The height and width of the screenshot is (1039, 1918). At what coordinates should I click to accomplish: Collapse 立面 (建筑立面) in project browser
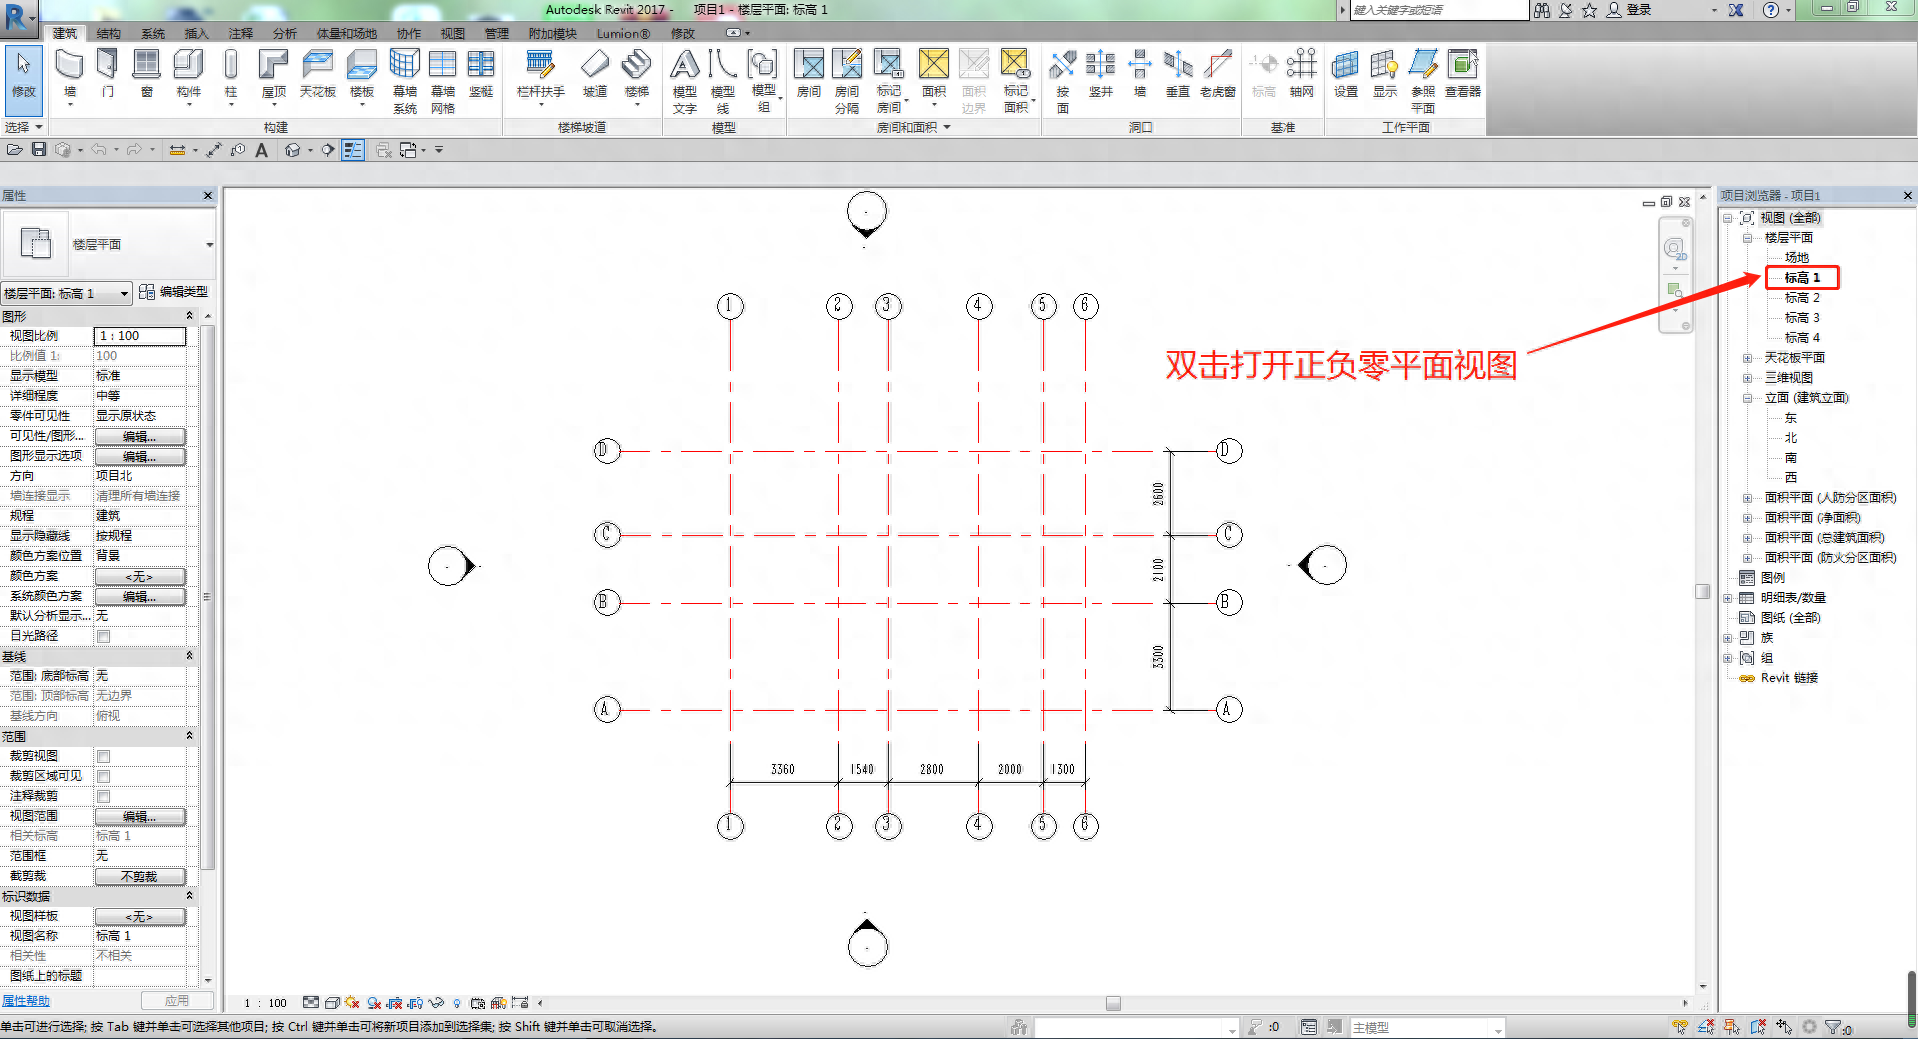pyautogui.click(x=1747, y=397)
